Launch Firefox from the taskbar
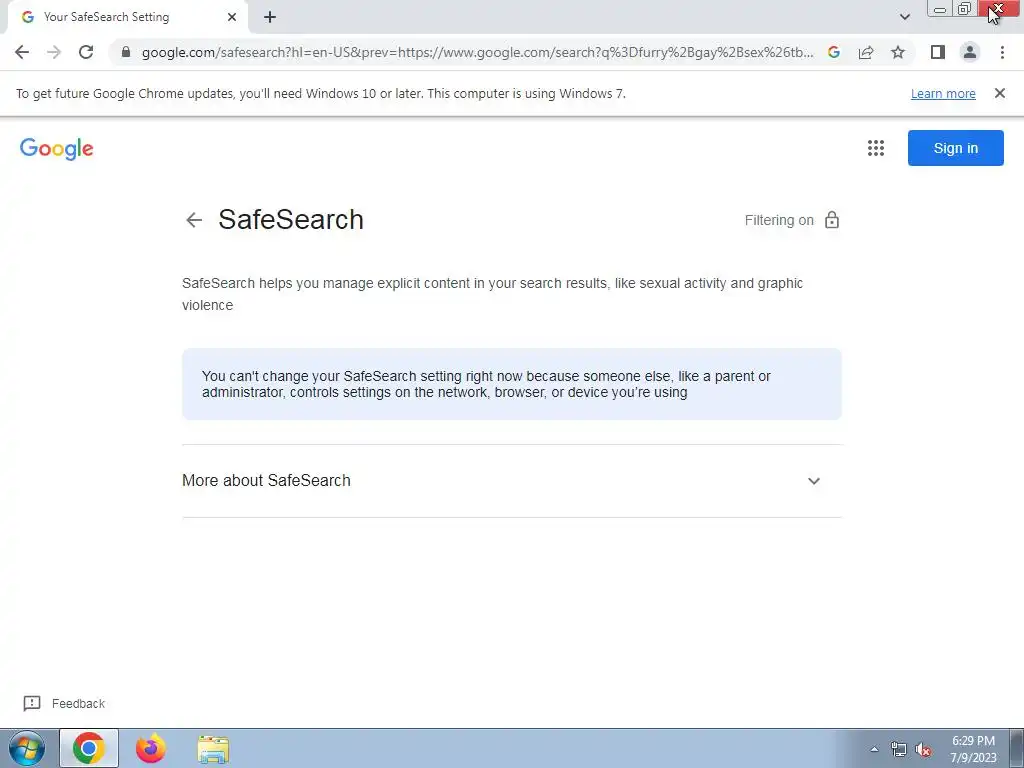Image resolution: width=1024 pixels, height=768 pixels. [x=151, y=748]
